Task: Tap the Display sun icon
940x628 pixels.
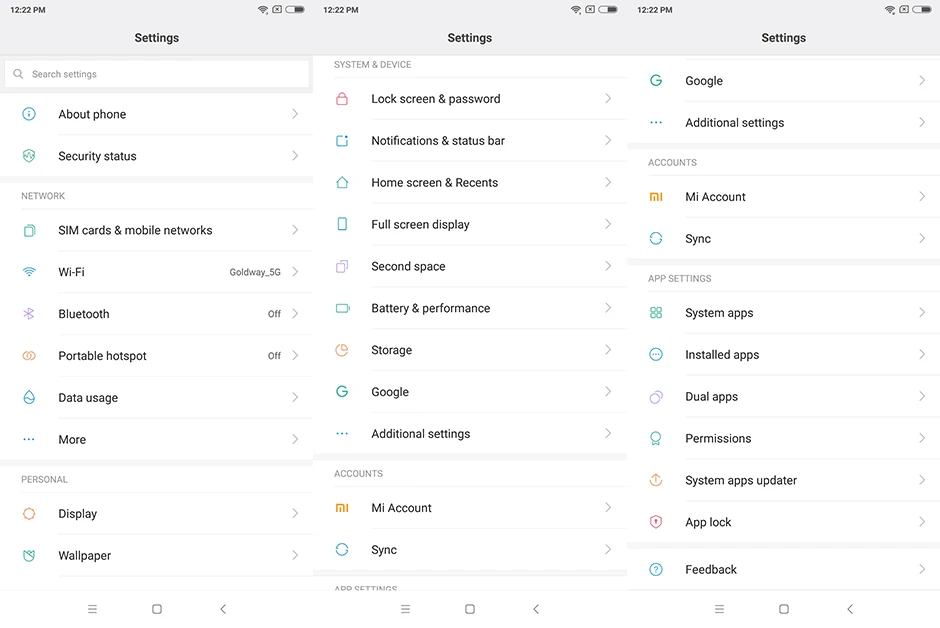Action: click(29, 514)
